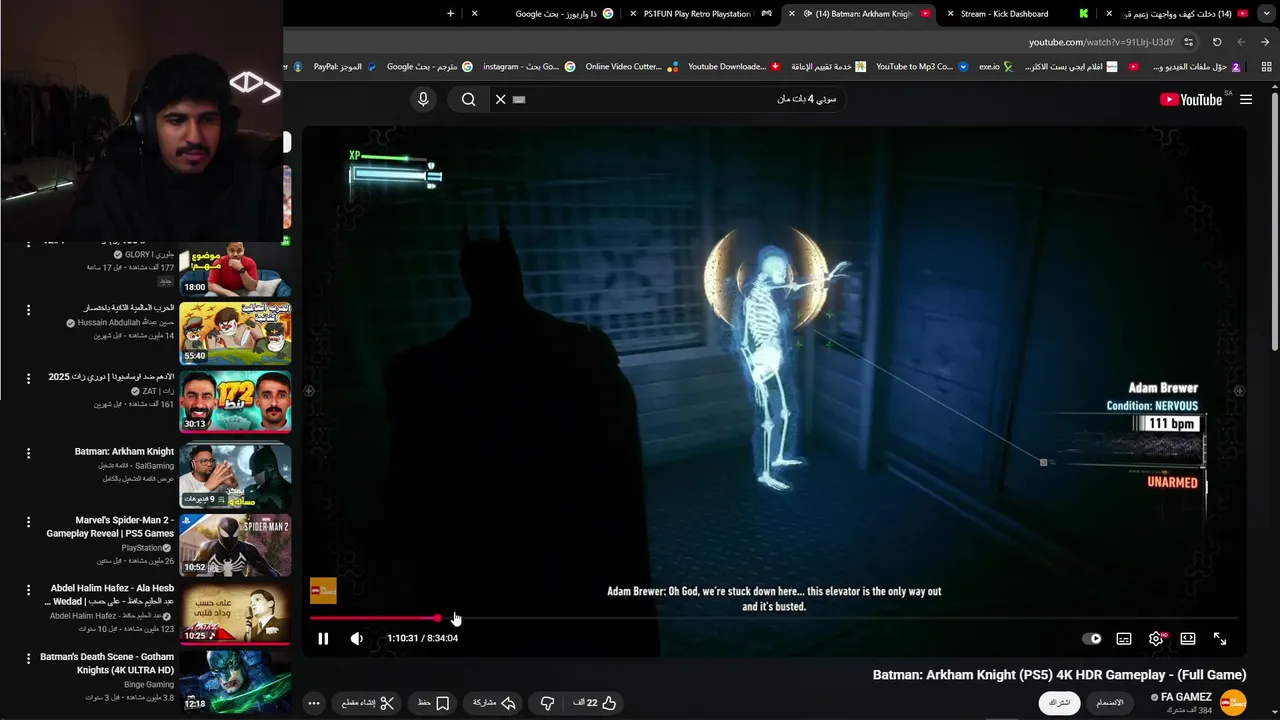This screenshot has height=720, width=1280.
Task: Click the FA GAMEZ watermark in video corner
Action: (323, 591)
